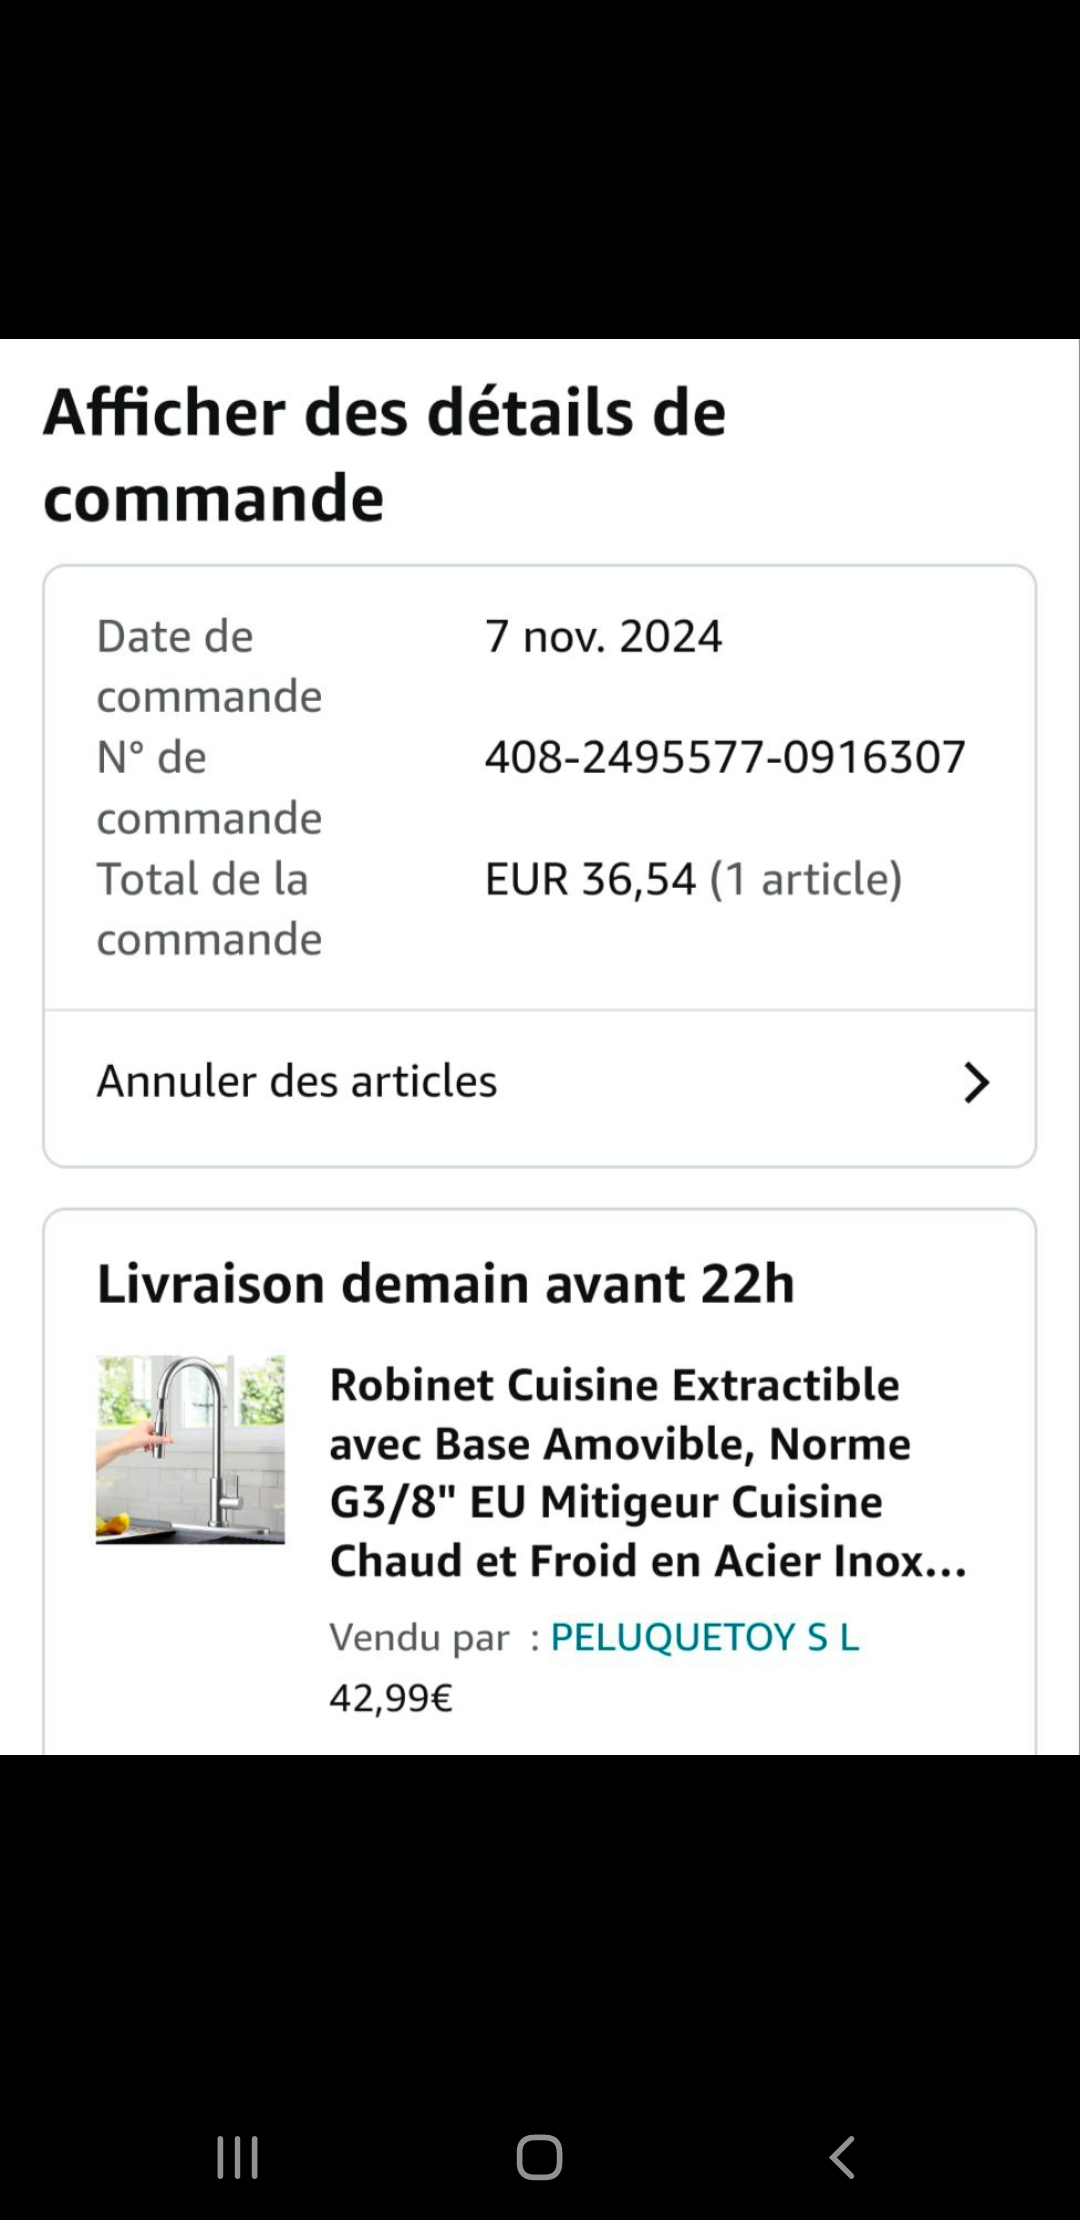Screen dimensions: 1080x2220
Task: Tap the Afficher des détails de commande heading
Action: [x=385, y=455]
